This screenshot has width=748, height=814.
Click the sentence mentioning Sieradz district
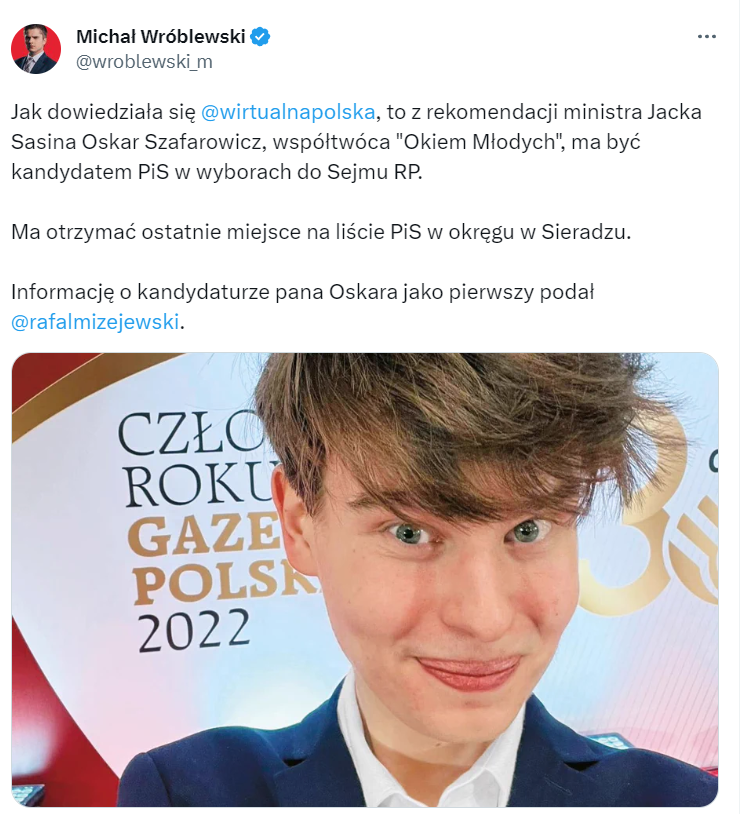pyautogui.click(x=321, y=232)
